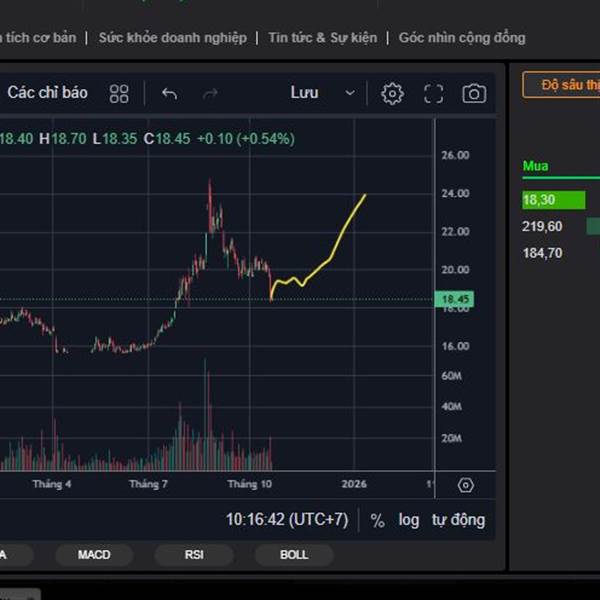
Task: Click the Tháng 7 time axis label
Action: click(x=148, y=484)
